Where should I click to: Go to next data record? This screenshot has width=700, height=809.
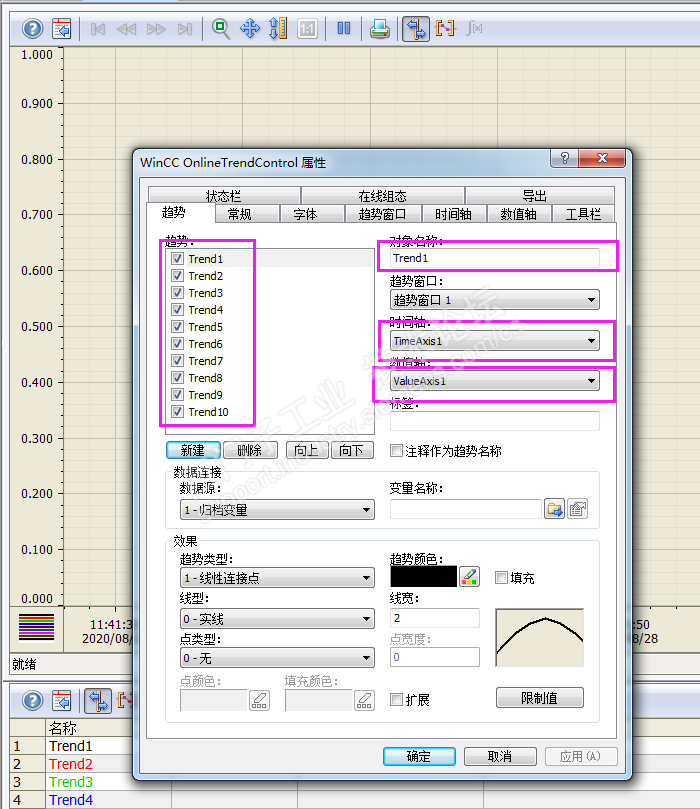point(156,29)
